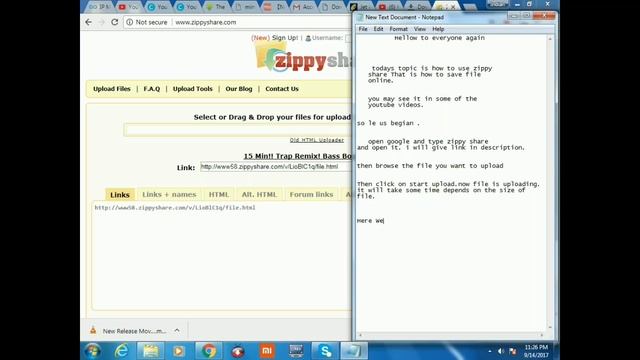Click the taskbar clock showing 11:26 PM
Screen dimensions: 640x360
(536, 347)
